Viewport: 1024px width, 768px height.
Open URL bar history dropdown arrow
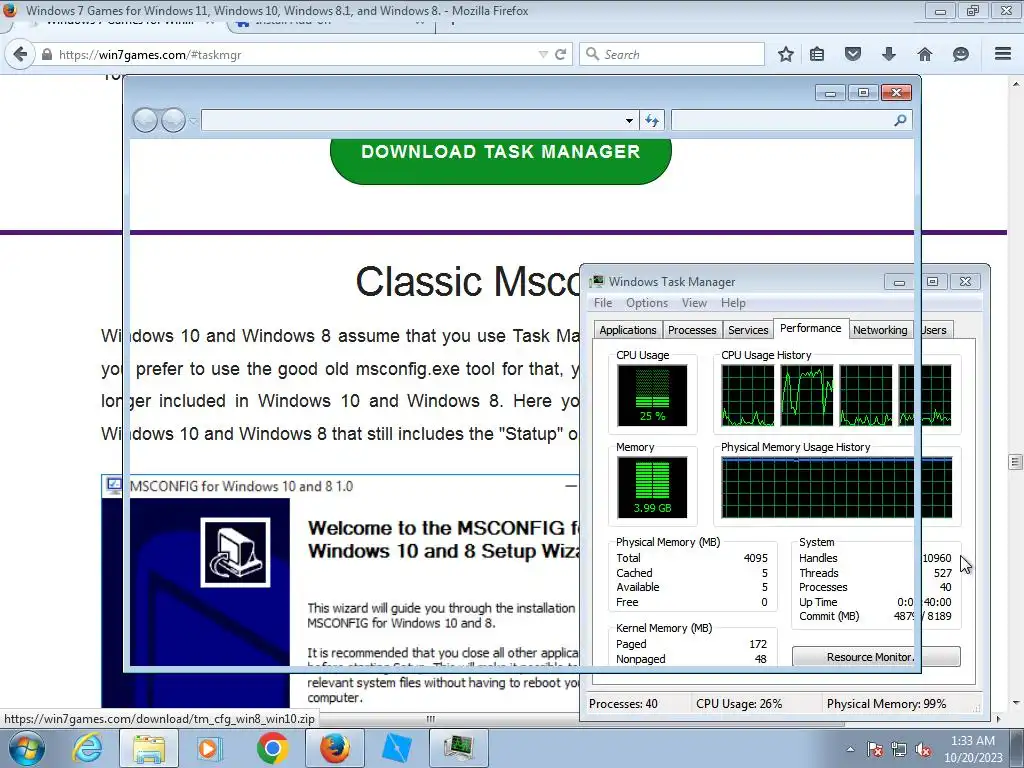click(543, 54)
